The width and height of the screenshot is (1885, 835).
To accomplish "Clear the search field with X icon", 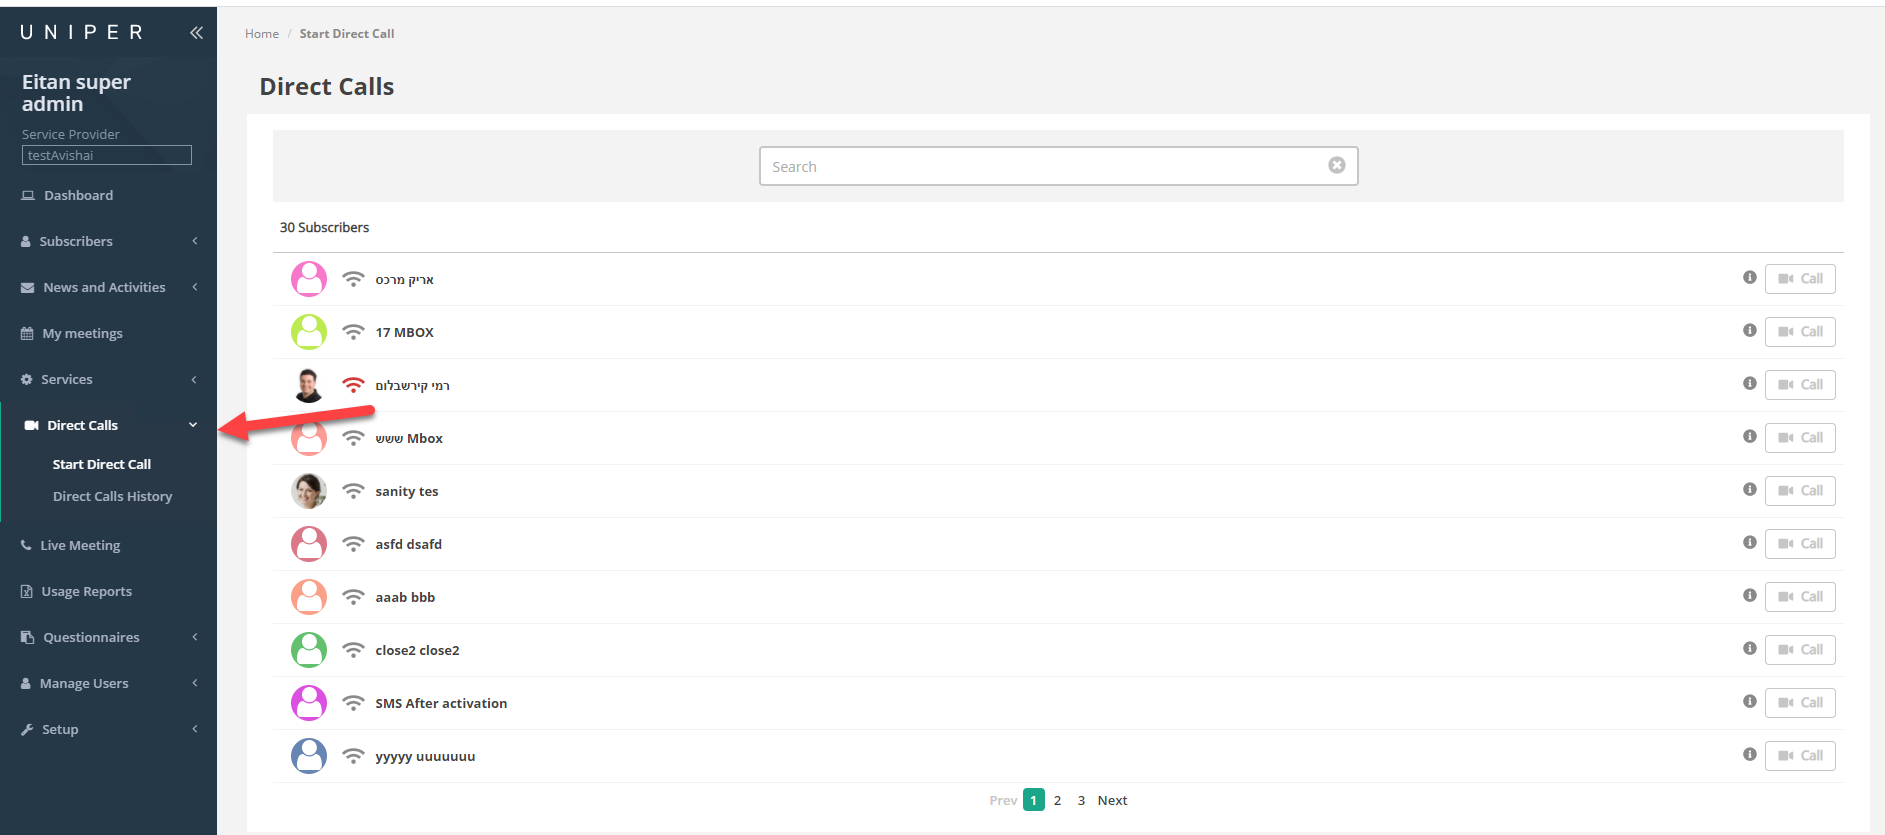I will (x=1336, y=166).
